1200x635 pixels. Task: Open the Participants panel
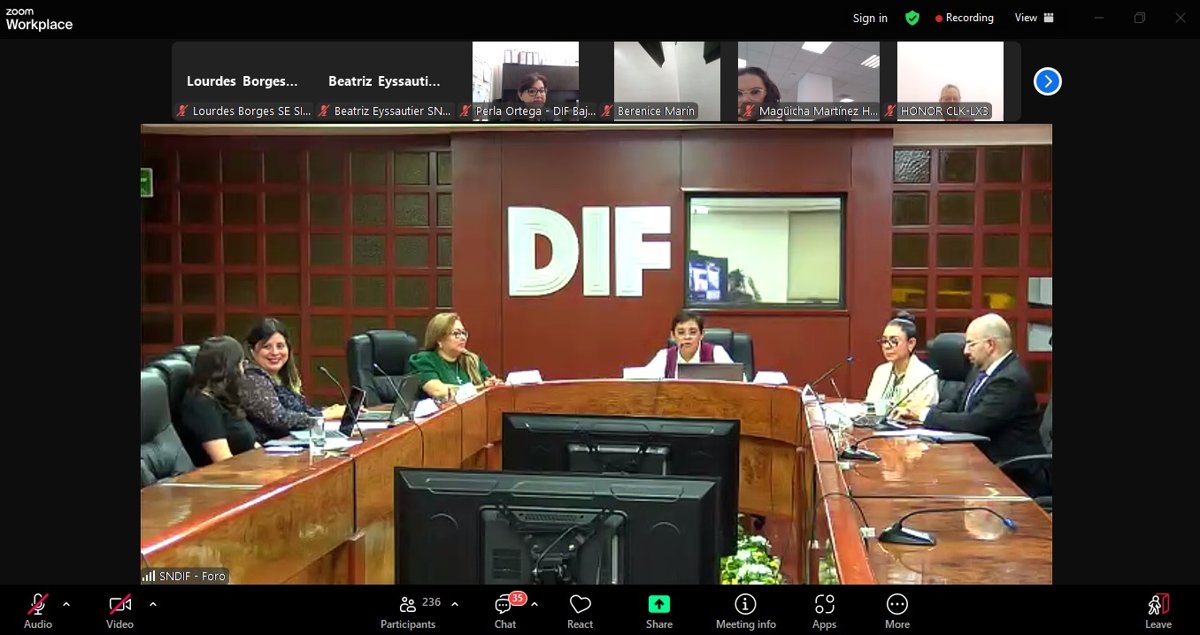[408, 610]
